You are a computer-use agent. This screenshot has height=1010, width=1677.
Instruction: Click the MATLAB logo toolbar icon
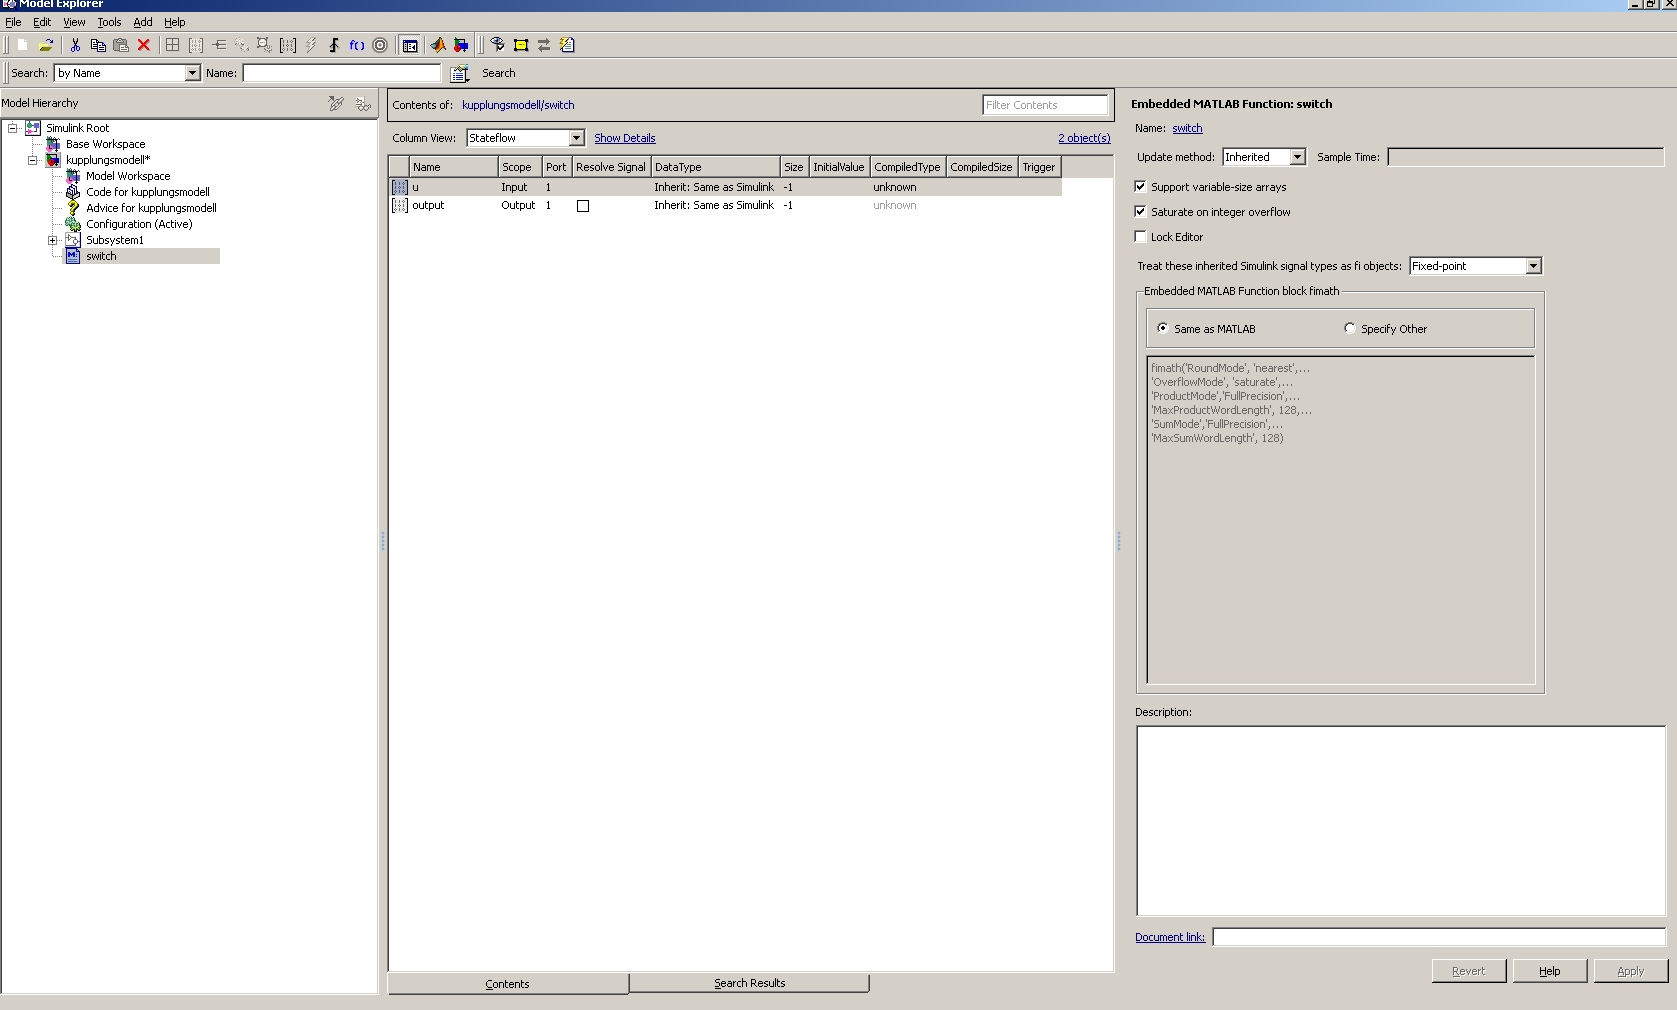438,45
